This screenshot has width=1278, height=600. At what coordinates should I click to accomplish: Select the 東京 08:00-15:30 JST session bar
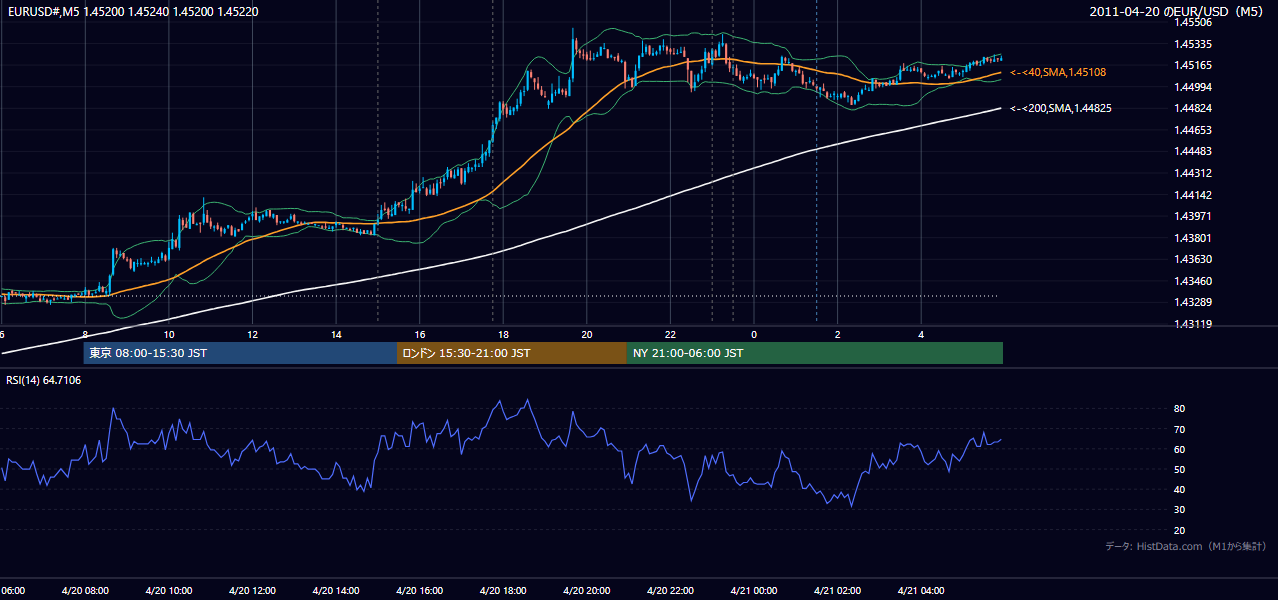tap(240, 353)
